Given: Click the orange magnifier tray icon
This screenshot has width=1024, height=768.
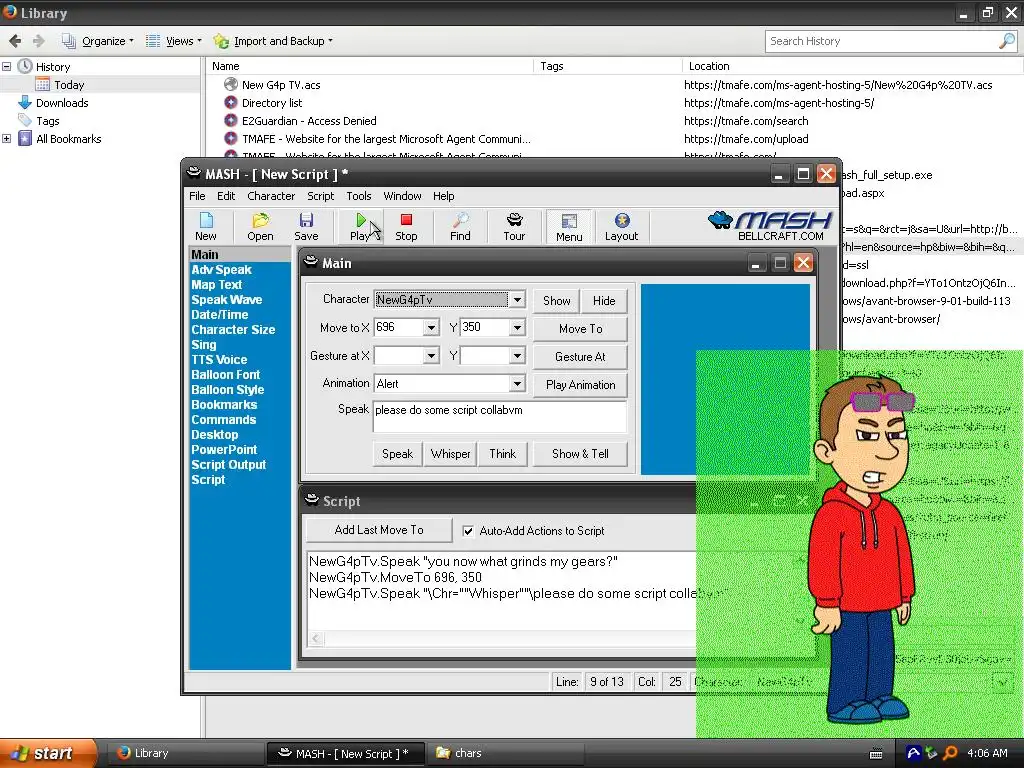Looking at the screenshot, I should point(950,753).
